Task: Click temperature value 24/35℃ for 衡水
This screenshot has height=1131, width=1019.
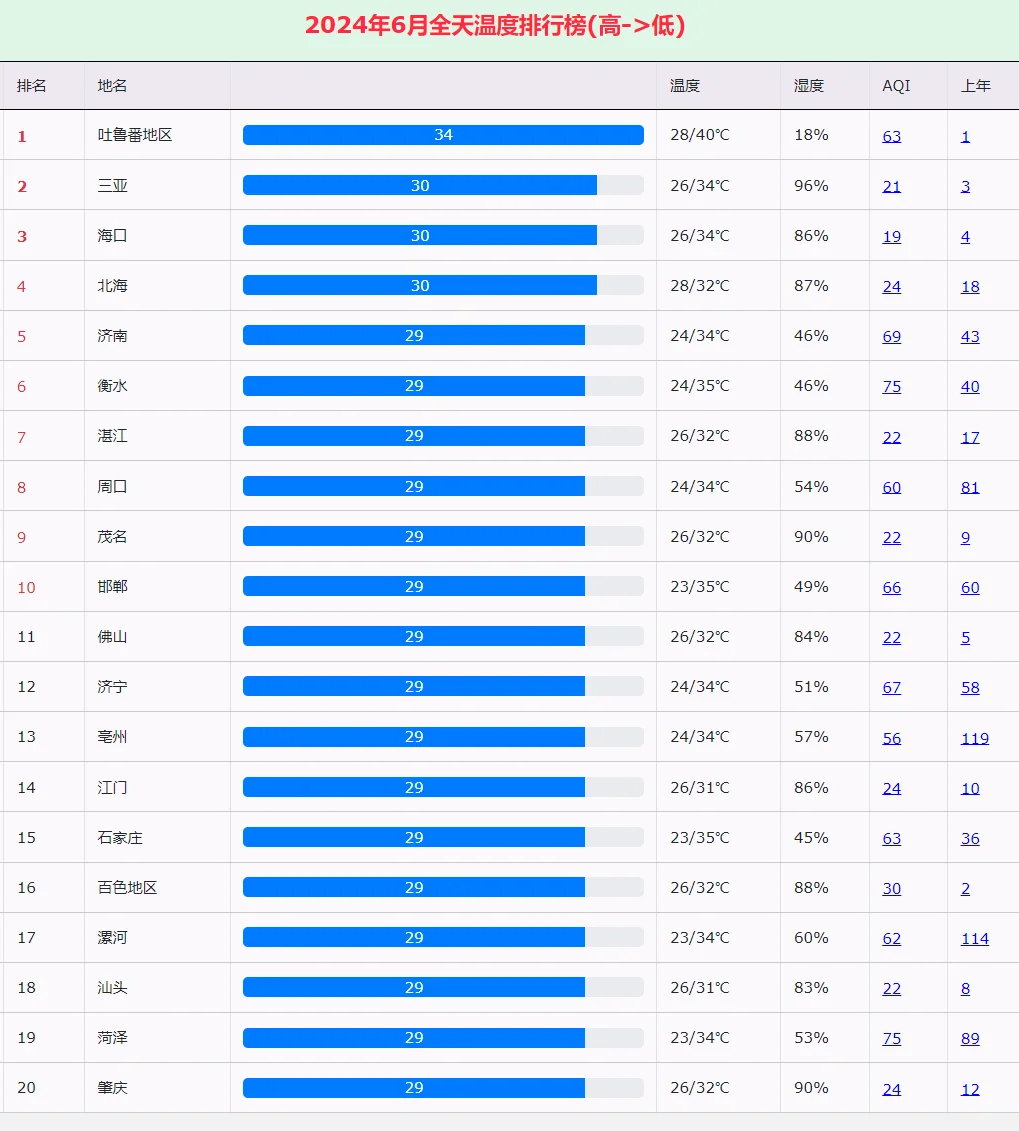Action: click(x=700, y=386)
